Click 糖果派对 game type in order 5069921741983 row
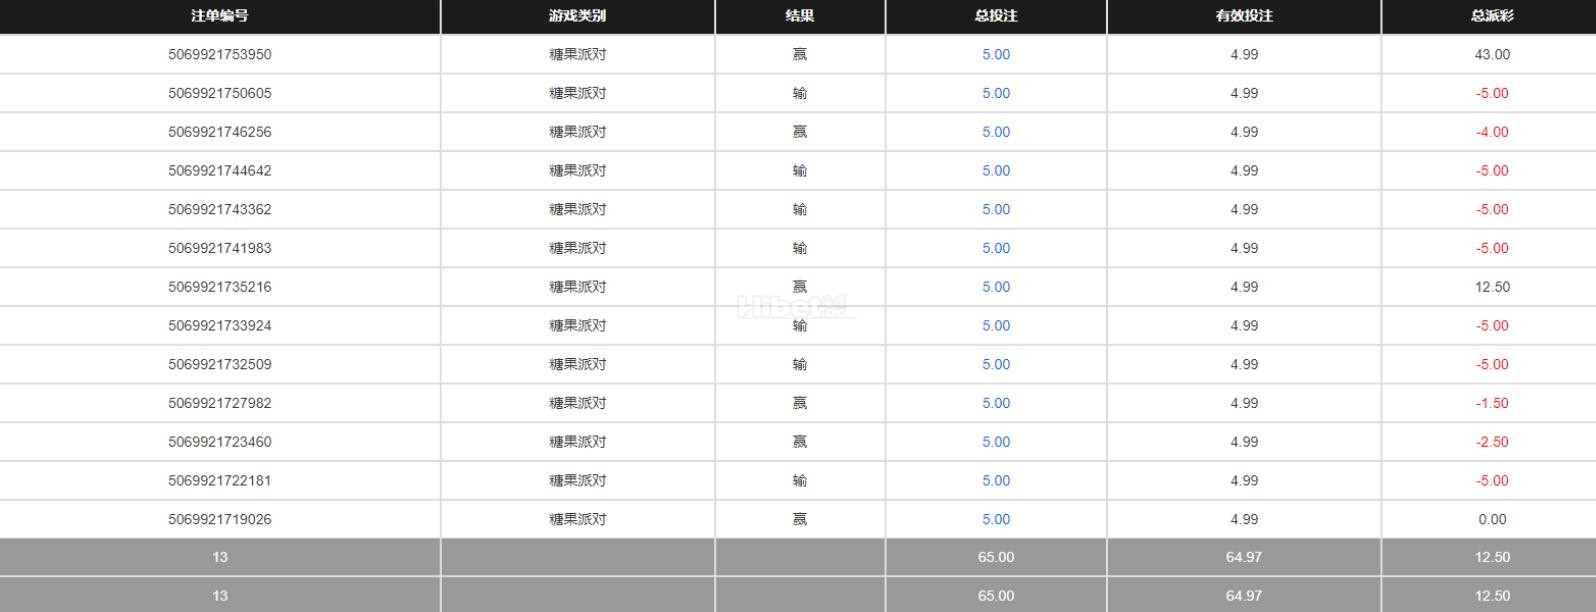The image size is (1596, 612). click(577, 248)
